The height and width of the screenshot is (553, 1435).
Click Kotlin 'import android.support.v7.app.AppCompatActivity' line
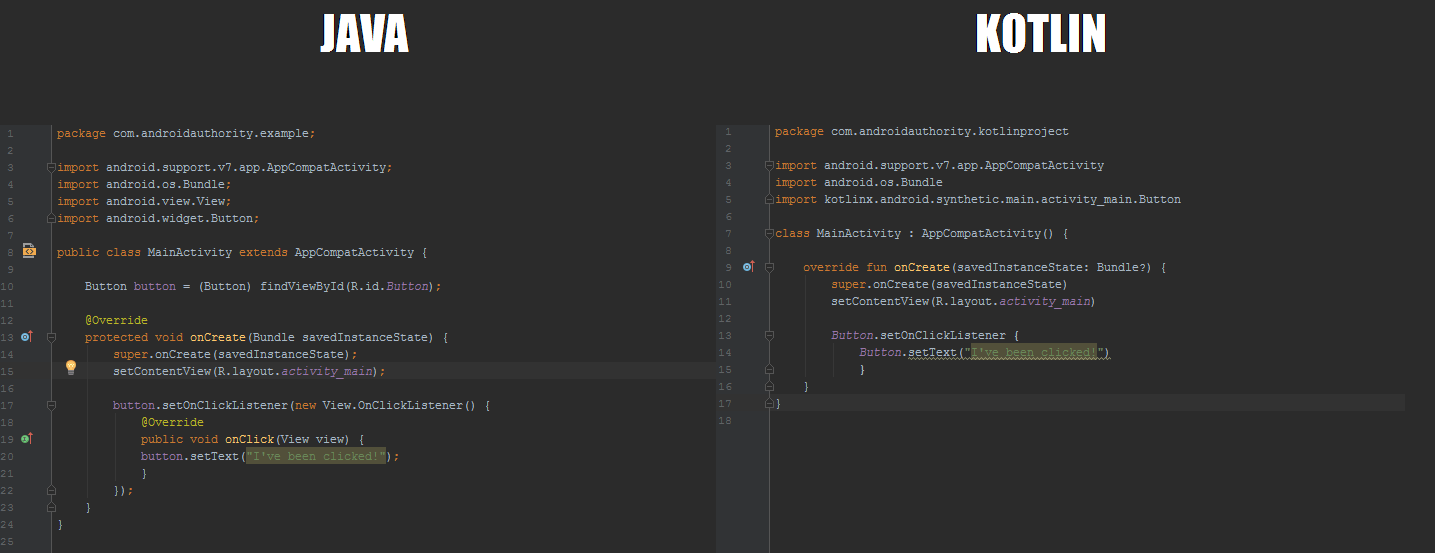click(x=940, y=165)
